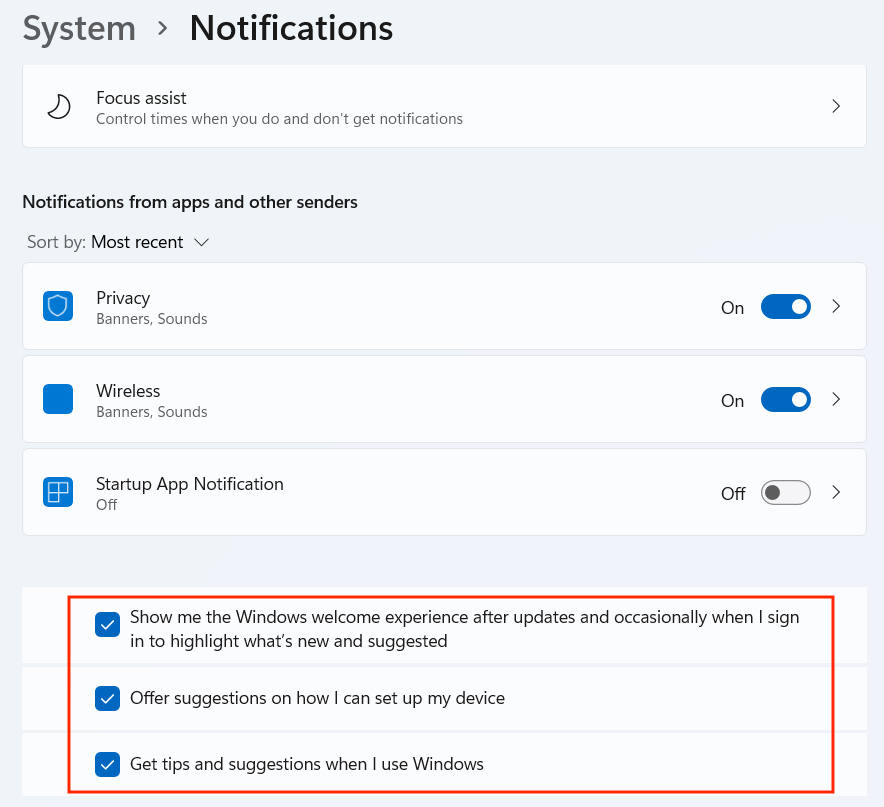Disable the Wireless notifications toggle
This screenshot has height=807, width=884.
coord(785,400)
